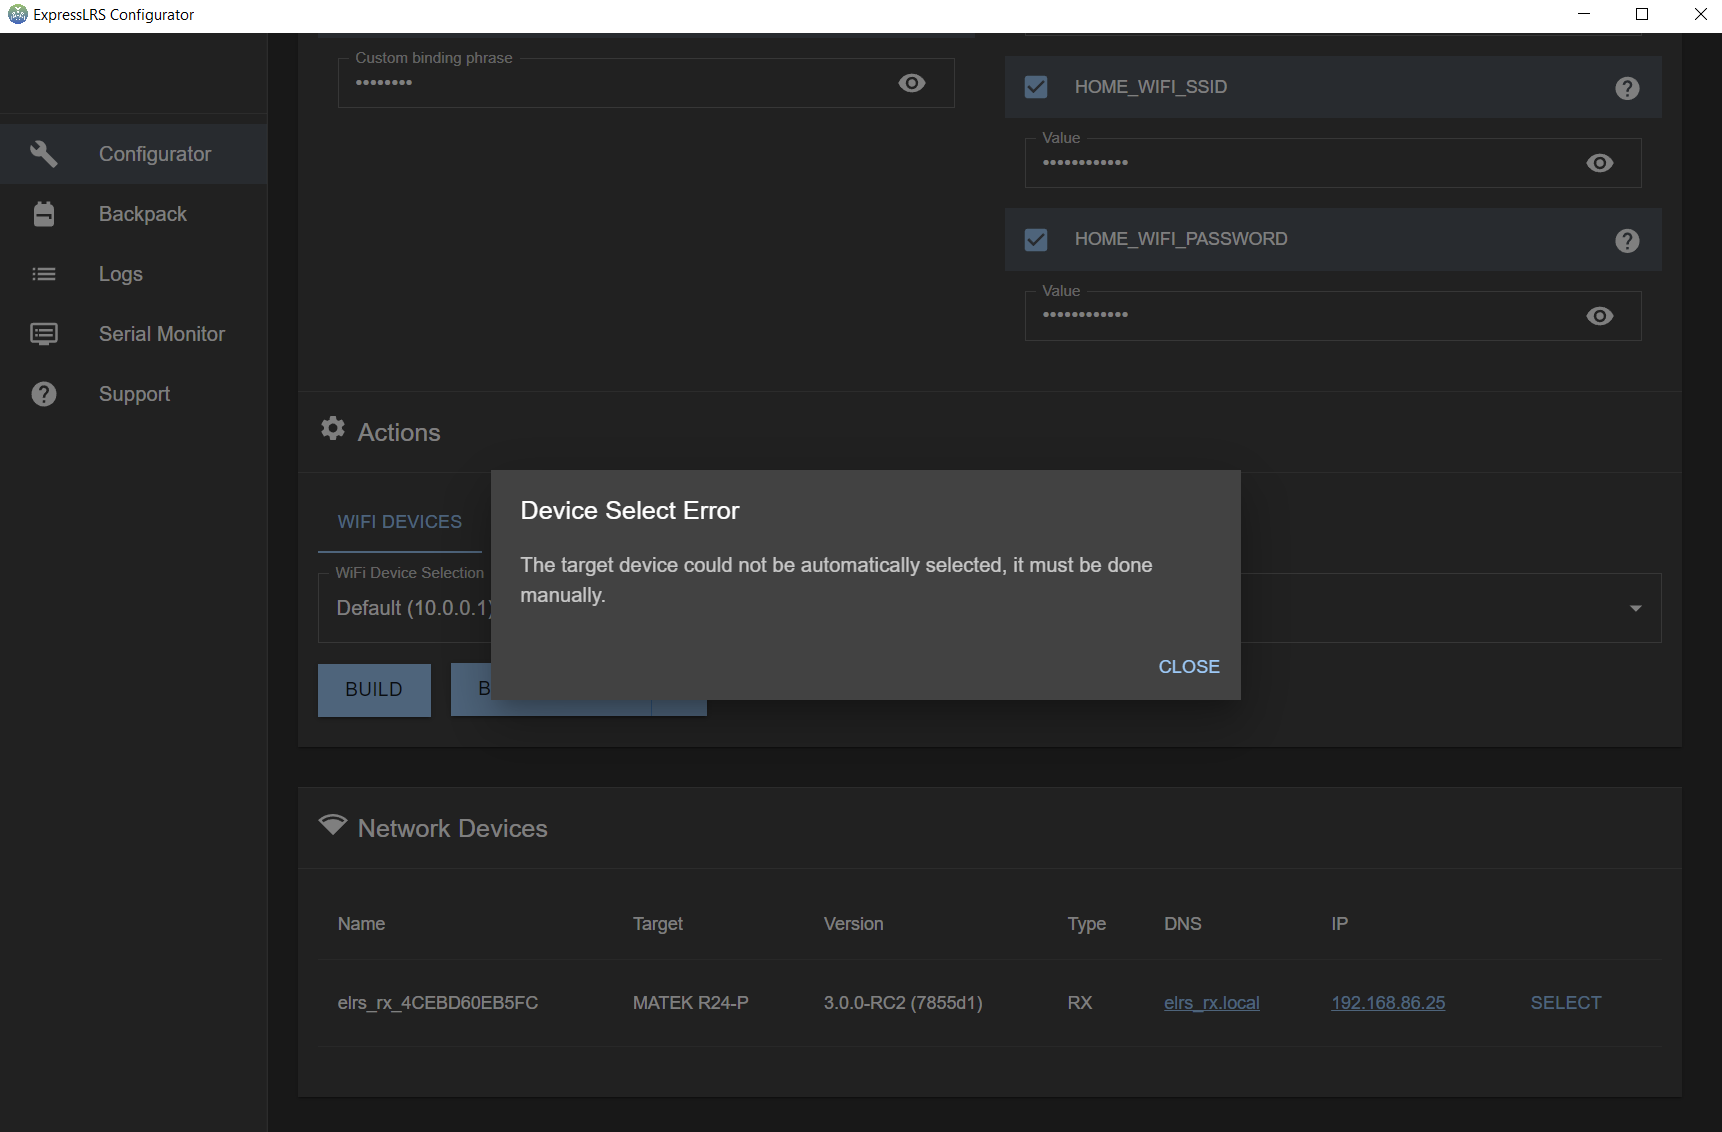This screenshot has width=1722, height=1132.
Task: Select the MATEK R24-P network device
Action: pyautogui.click(x=1565, y=1002)
